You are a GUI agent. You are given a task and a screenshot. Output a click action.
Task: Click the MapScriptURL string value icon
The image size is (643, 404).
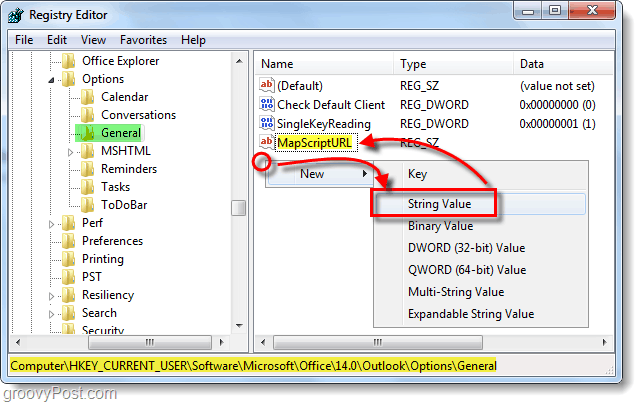coord(267,142)
